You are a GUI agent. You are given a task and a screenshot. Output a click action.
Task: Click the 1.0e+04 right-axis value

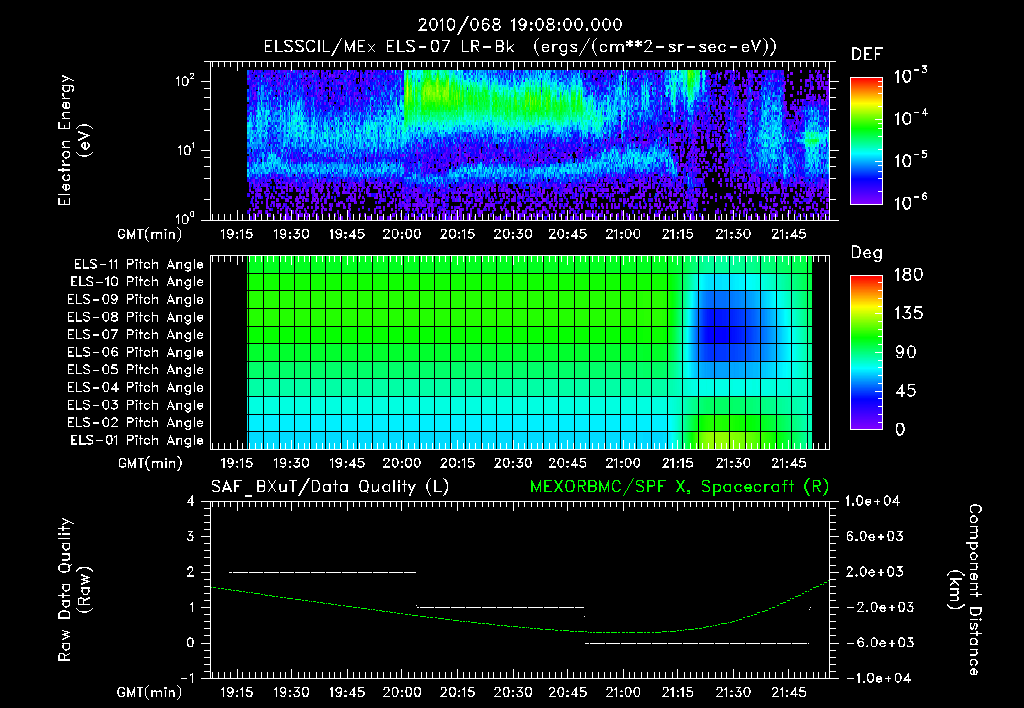point(872,501)
